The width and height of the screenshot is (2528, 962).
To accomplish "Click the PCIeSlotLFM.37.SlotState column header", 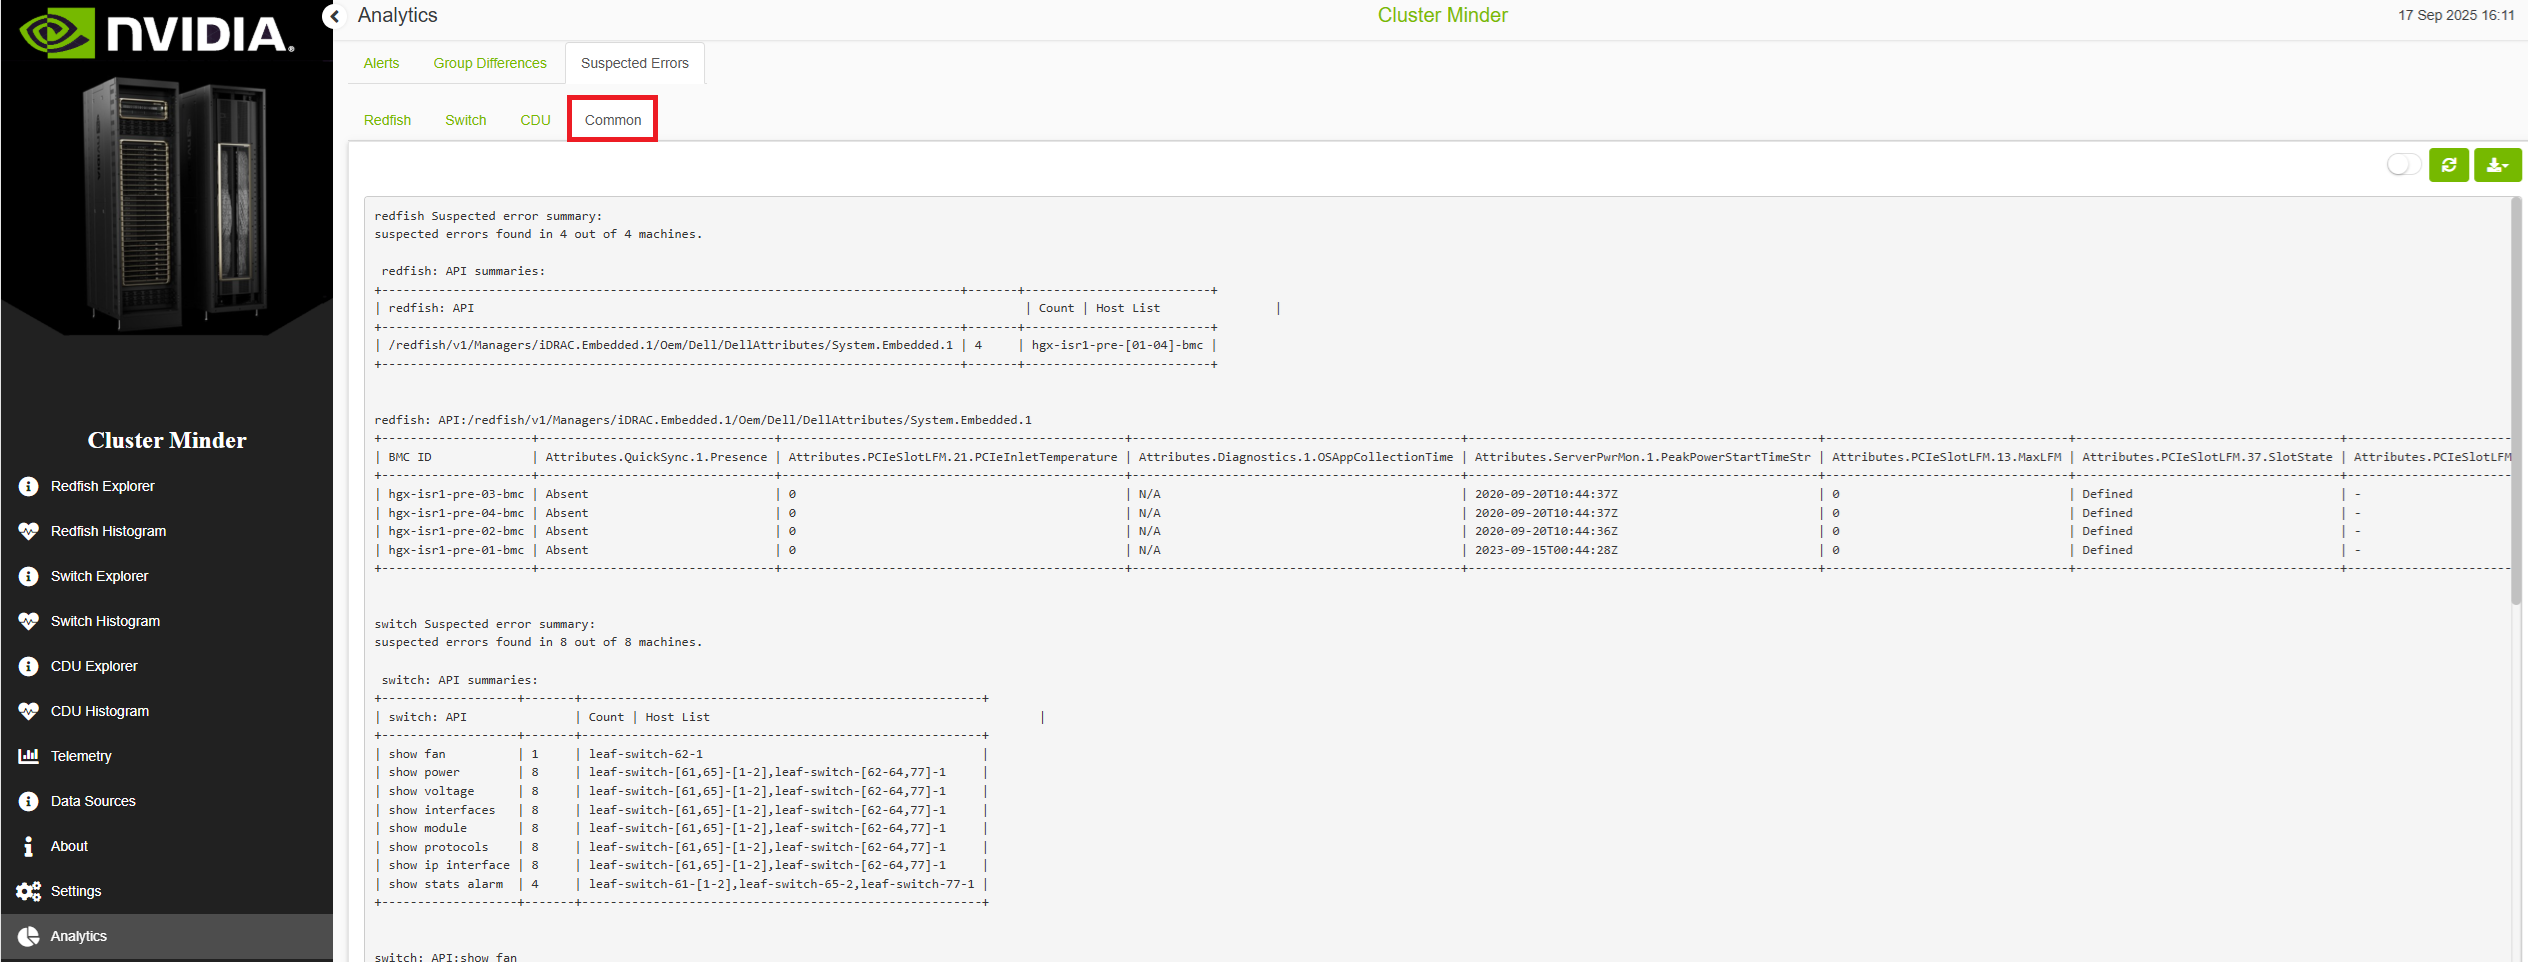I will pyautogui.click(x=2207, y=457).
